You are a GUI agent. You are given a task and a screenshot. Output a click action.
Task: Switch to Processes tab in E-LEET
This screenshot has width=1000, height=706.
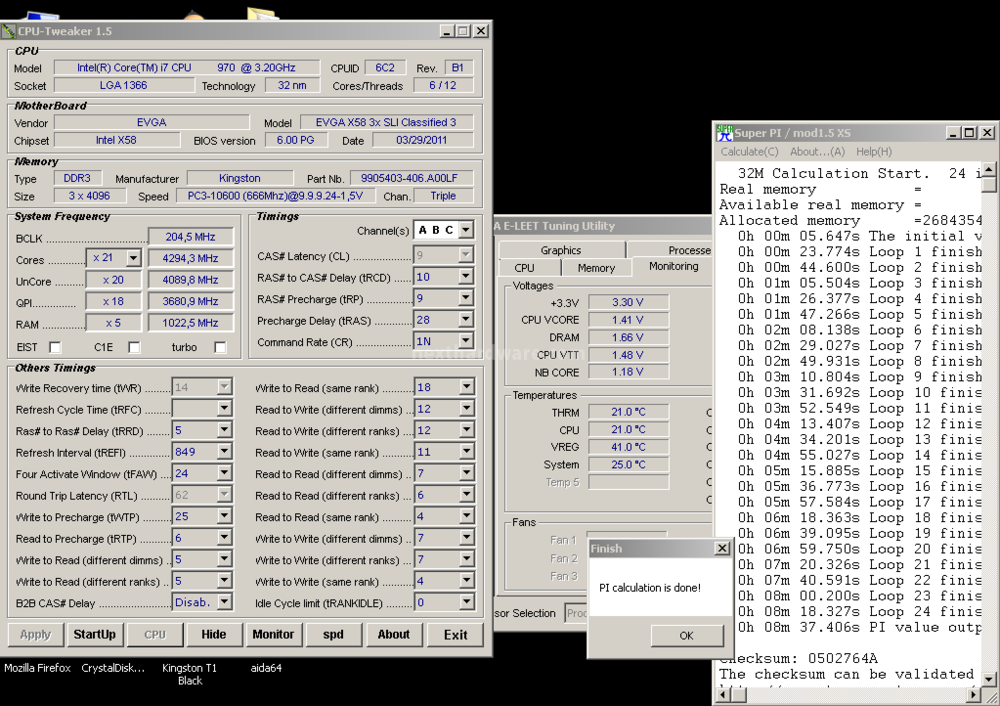coord(689,250)
